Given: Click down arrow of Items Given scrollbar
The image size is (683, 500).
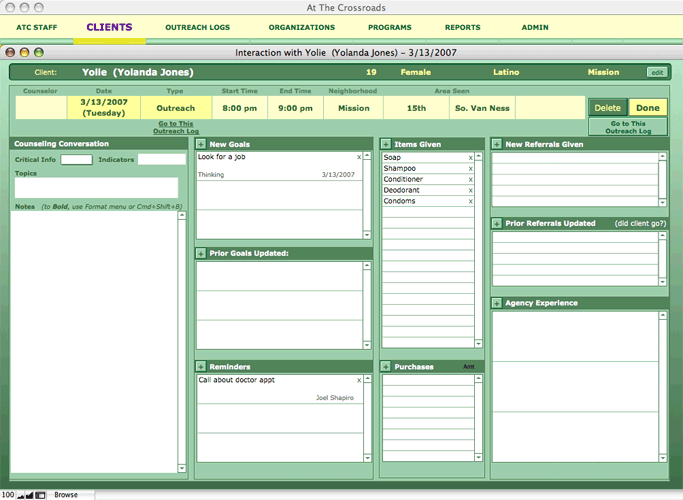Looking at the screenshot, I should [x=478, y=344].
